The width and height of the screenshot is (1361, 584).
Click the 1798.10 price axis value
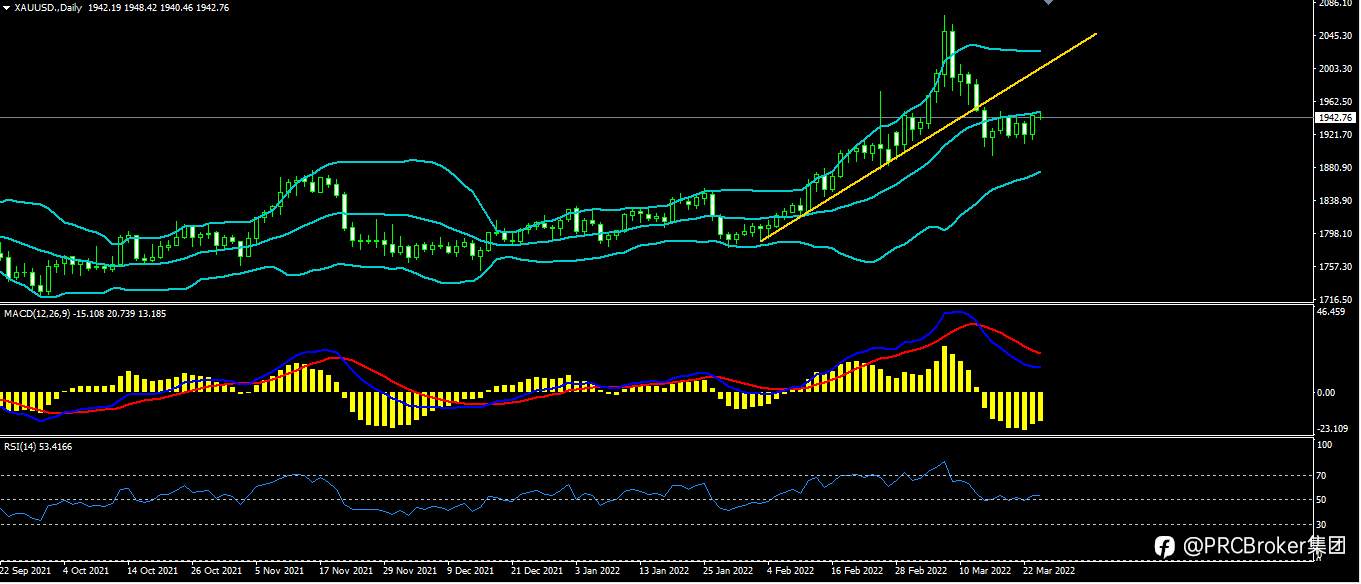point(1335,235)
